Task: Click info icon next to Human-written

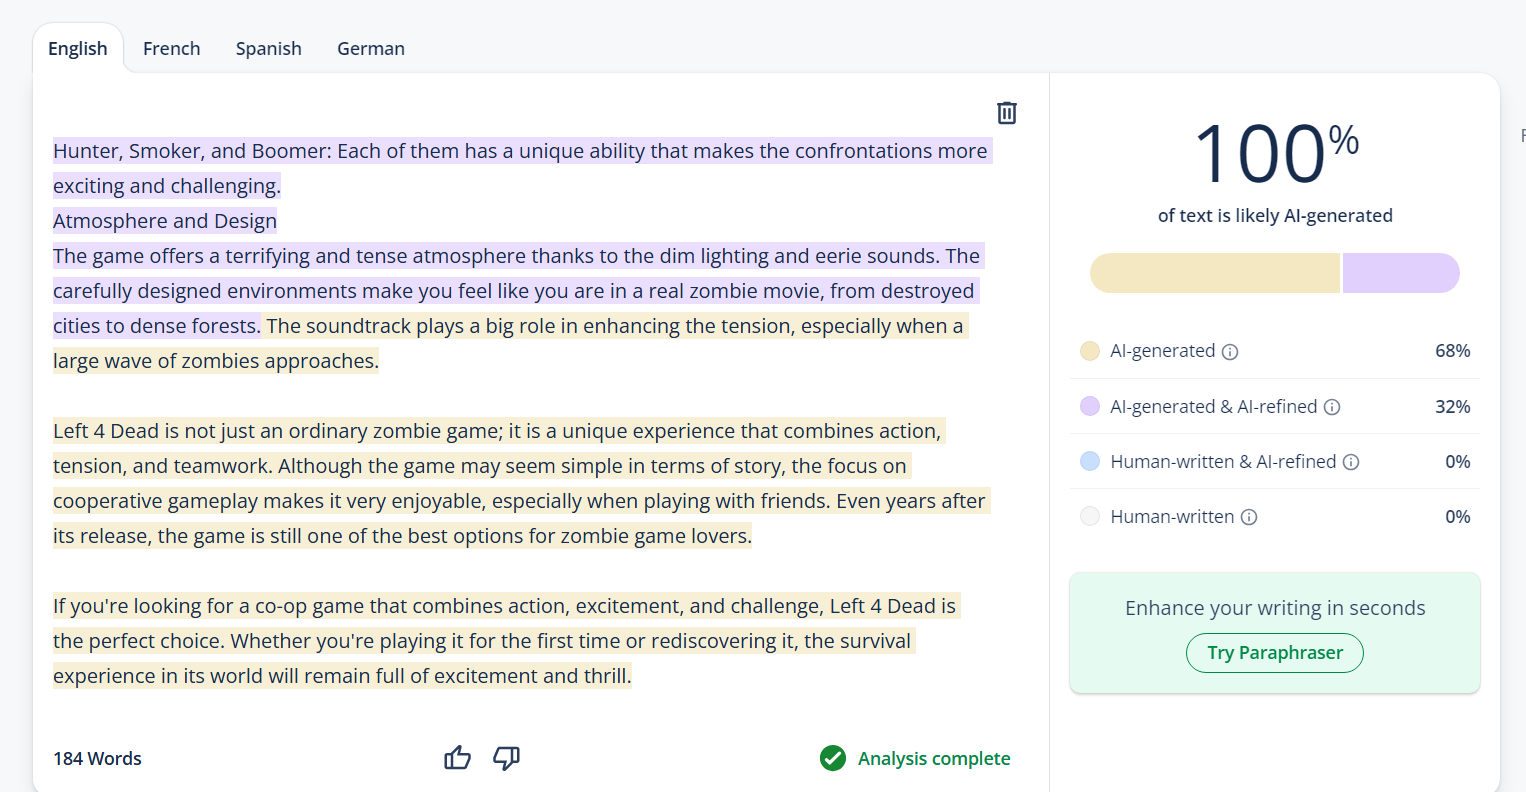Action: [x=1249, y=517]
